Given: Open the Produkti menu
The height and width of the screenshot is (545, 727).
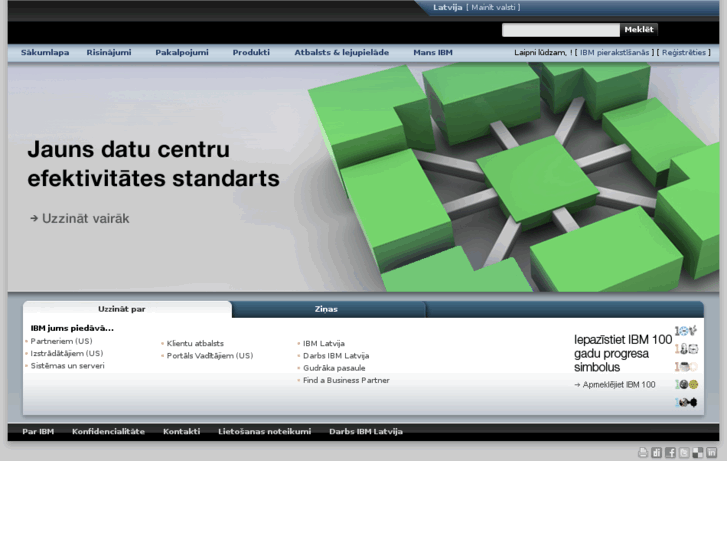Looking at the screenshot, I should click(251, 52).
